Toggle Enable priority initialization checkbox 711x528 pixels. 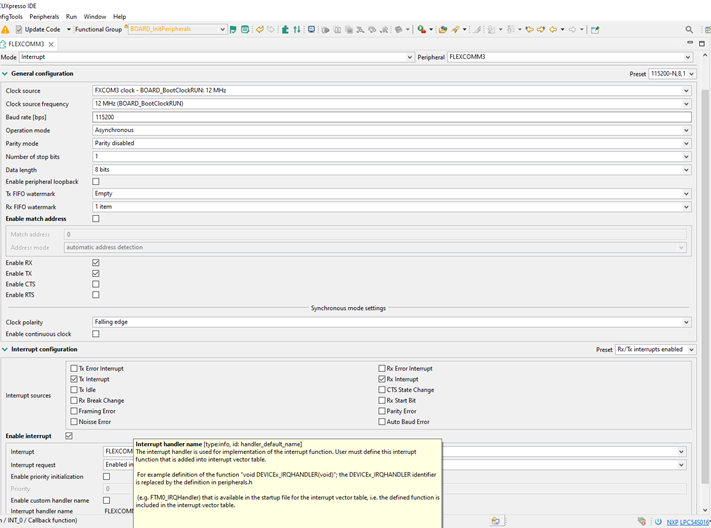pos(107,477)
